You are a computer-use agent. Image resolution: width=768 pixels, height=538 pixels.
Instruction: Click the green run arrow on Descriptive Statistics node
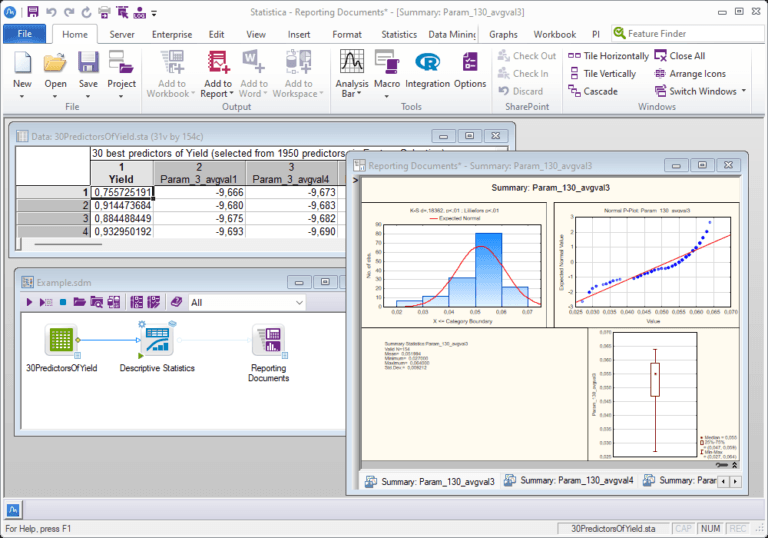(x=141, y=356)
